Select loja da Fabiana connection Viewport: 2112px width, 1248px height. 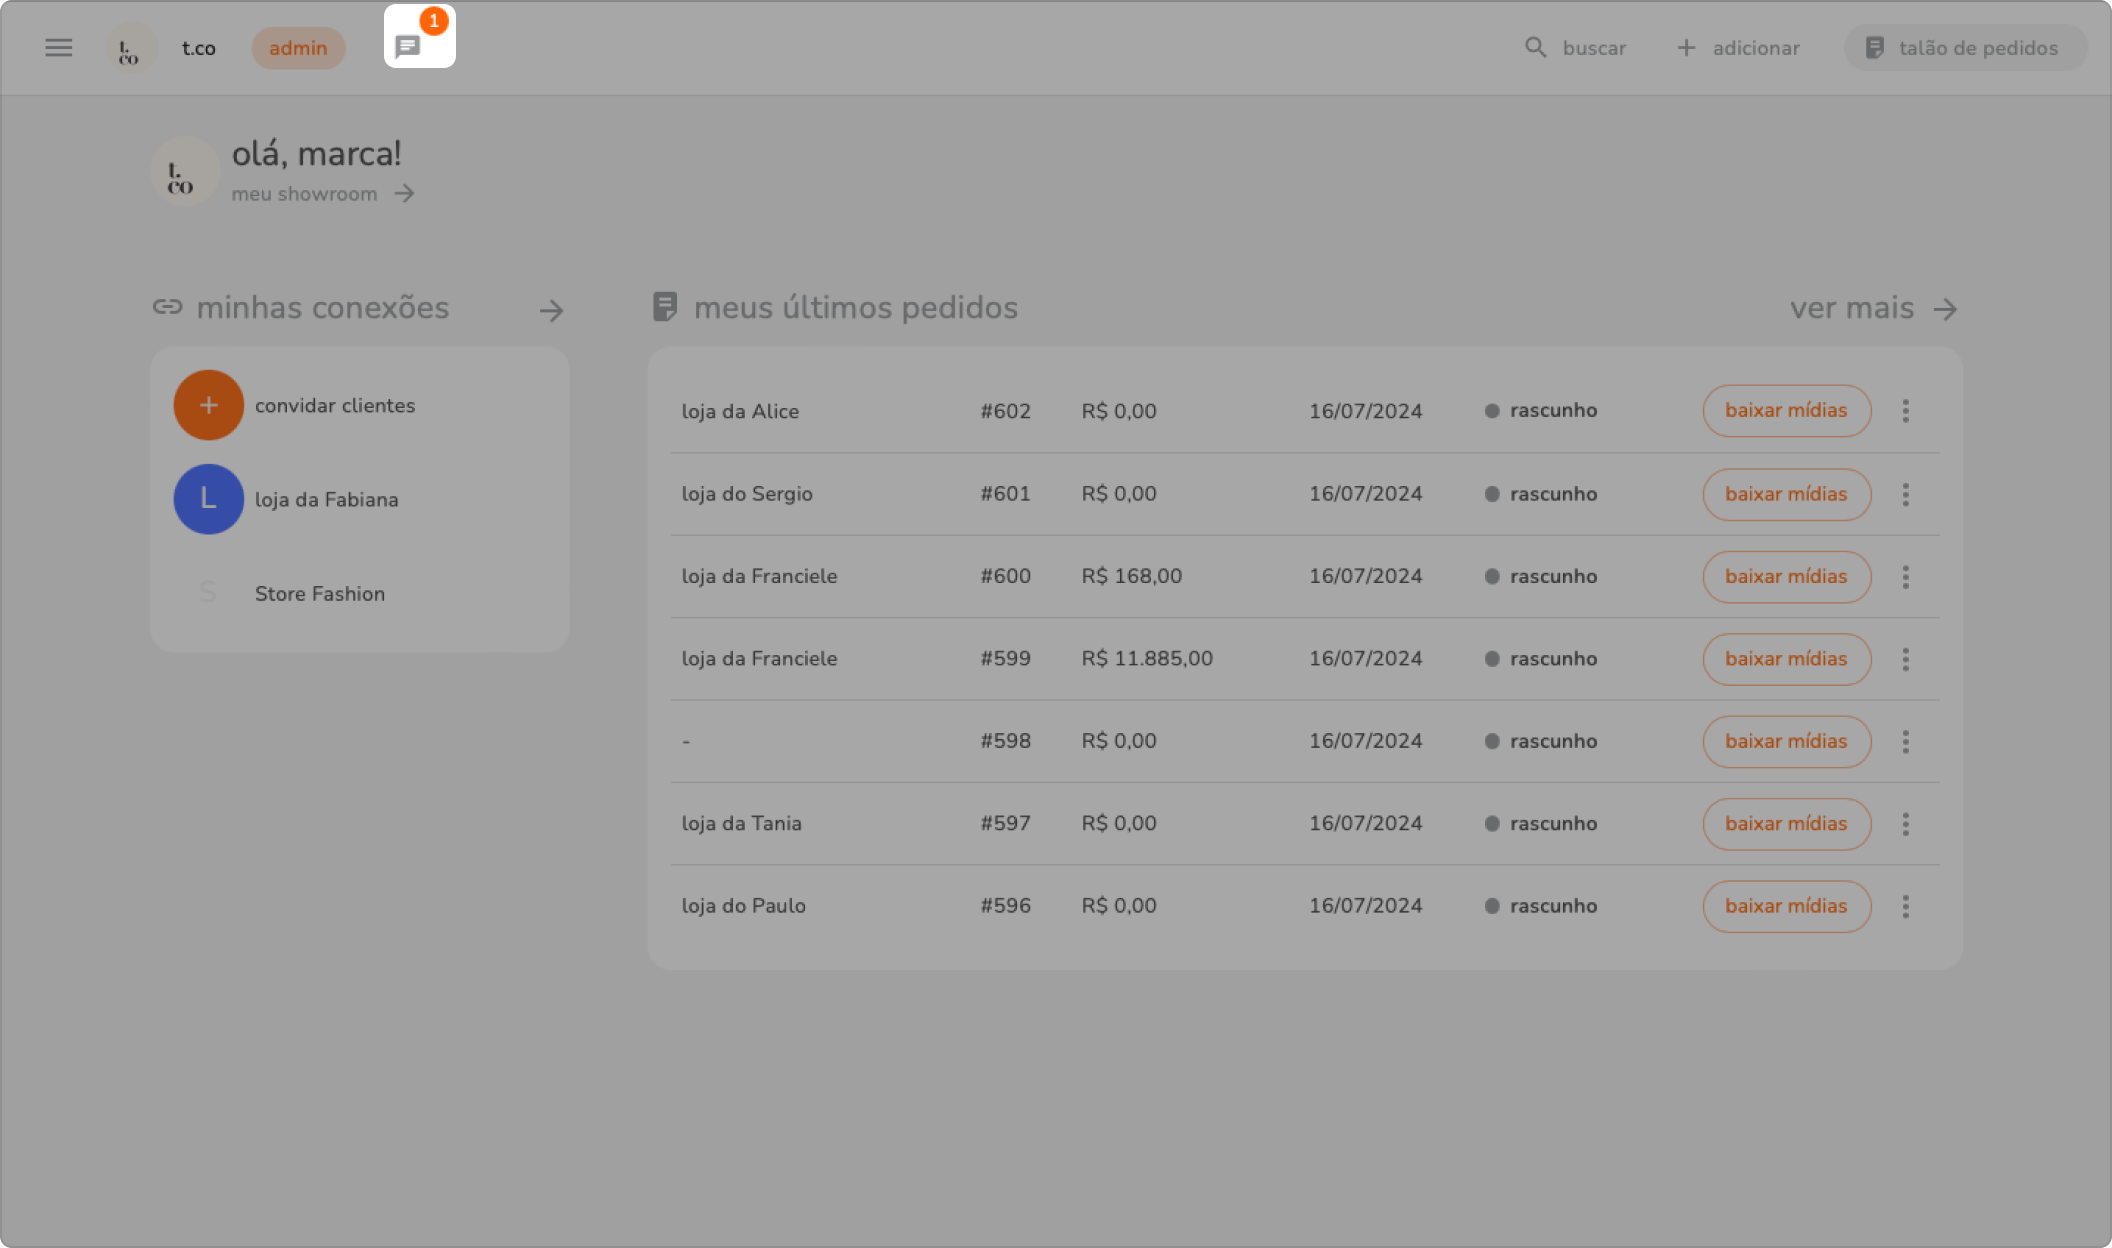(x=326, y=499)
